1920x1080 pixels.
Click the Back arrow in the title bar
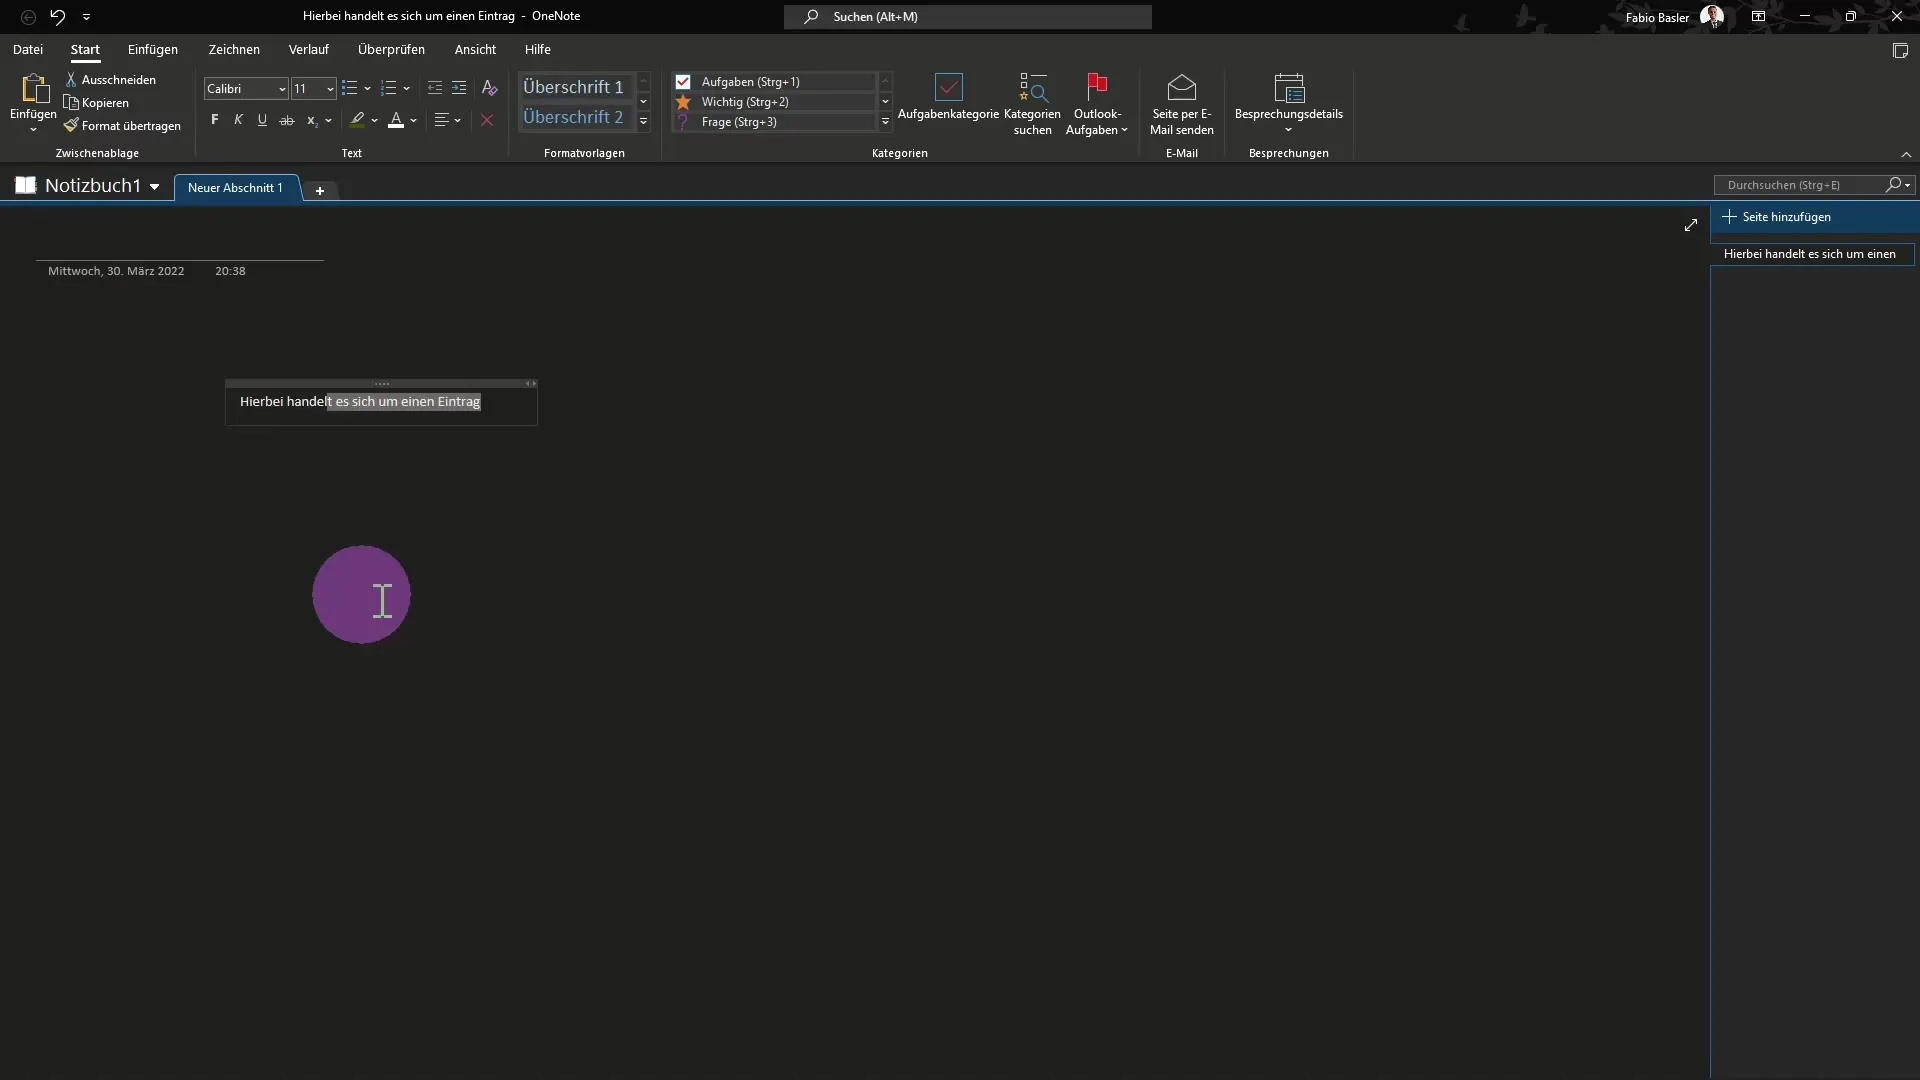(x=28, y=16)
